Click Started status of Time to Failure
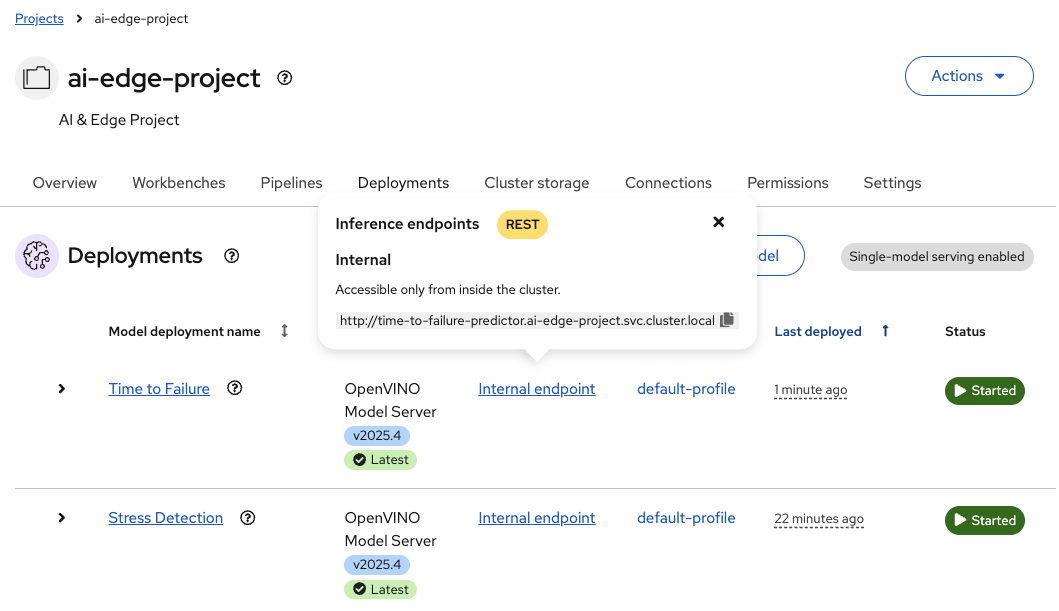1059x611 pixels. coord(984,391)
